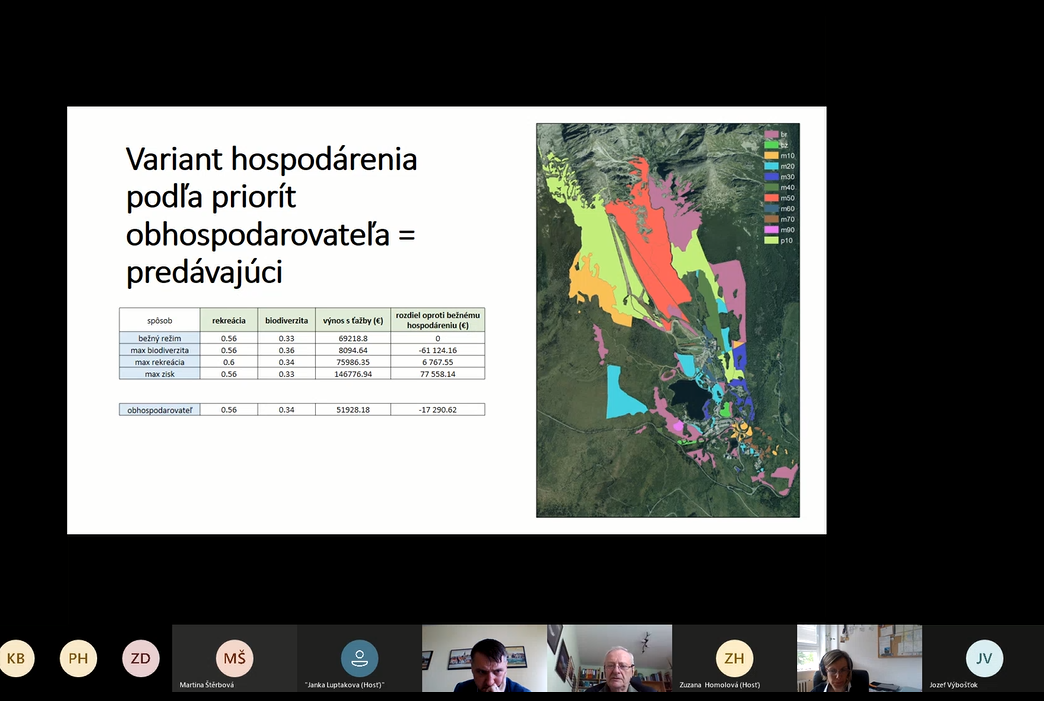Viewport: 1044px width, 701px height.
Task: Click Janka Luptakova's generic person avatar
Action: click(x=359, y=658)
